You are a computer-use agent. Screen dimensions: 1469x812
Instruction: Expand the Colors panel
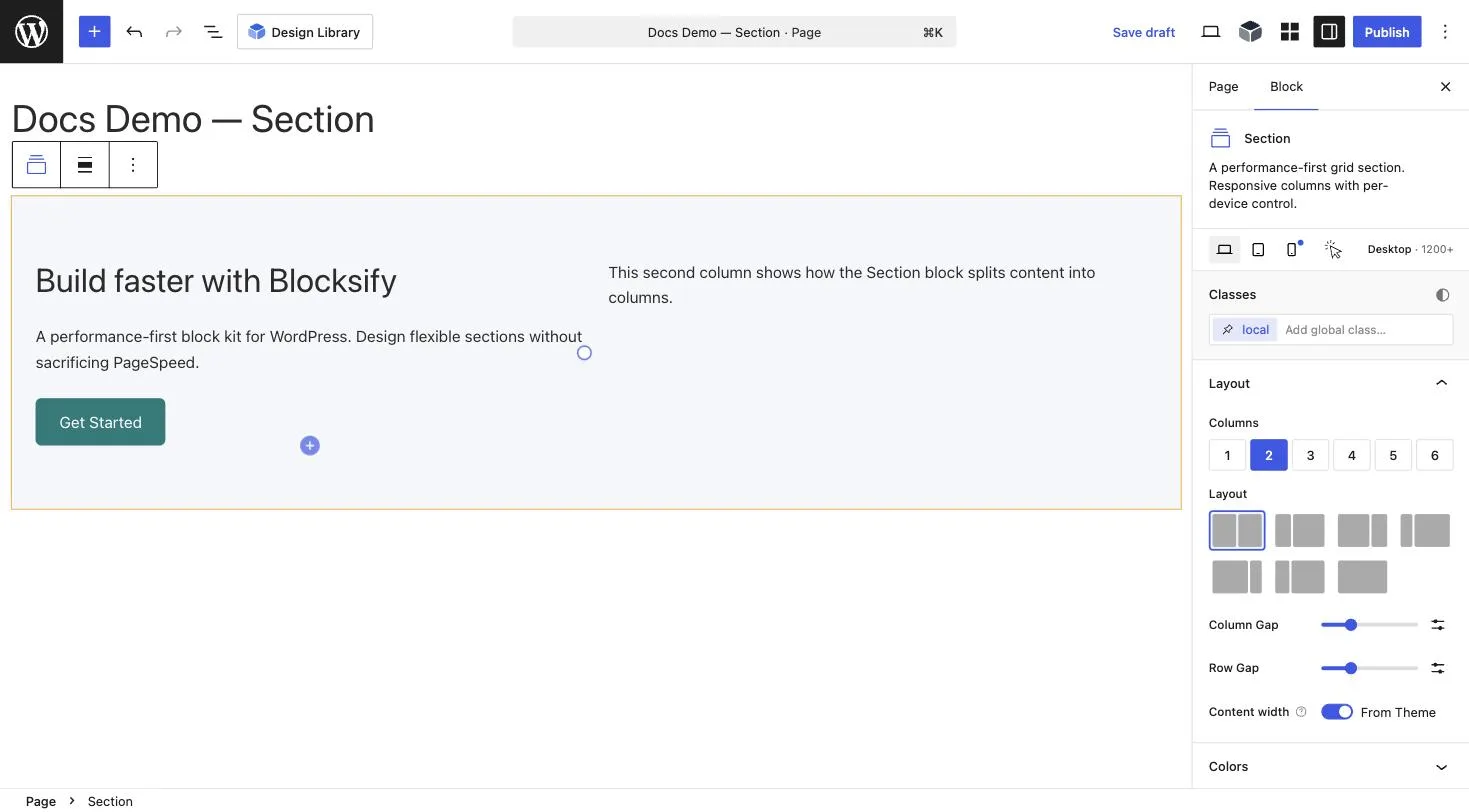tap(1330, 767)
